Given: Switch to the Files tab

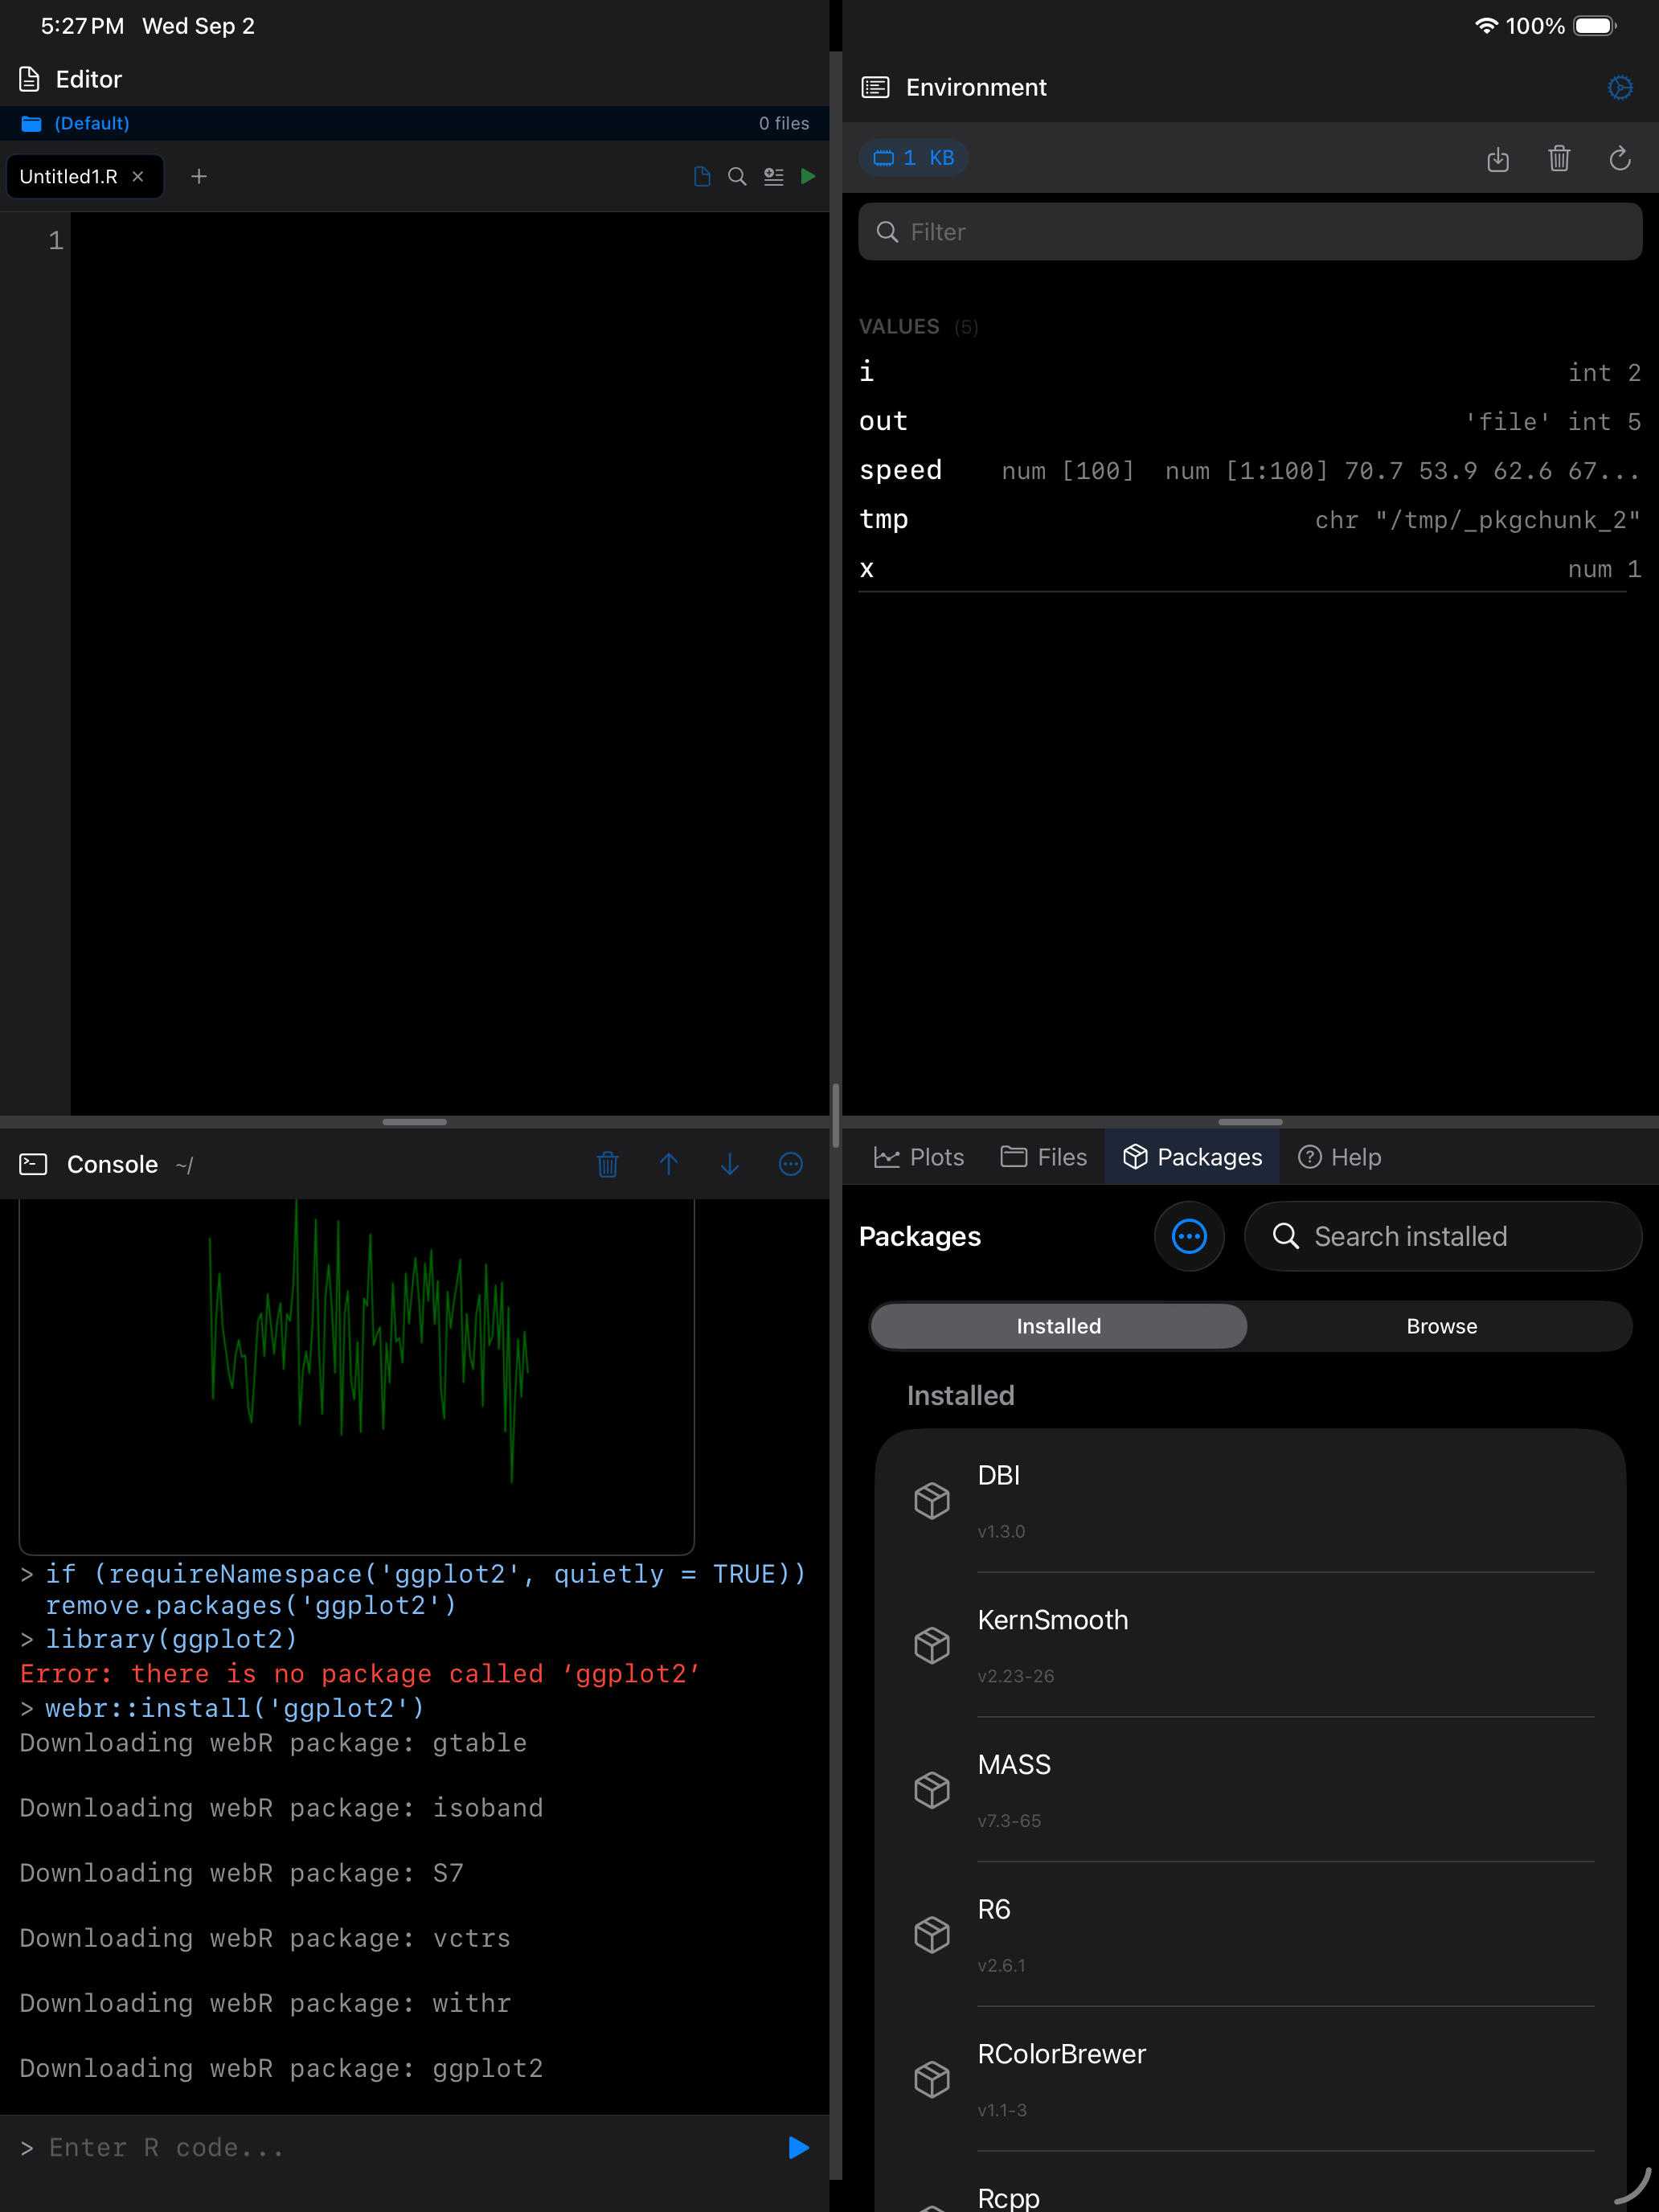Looking at the screenshot, I should point(1044,1157).
